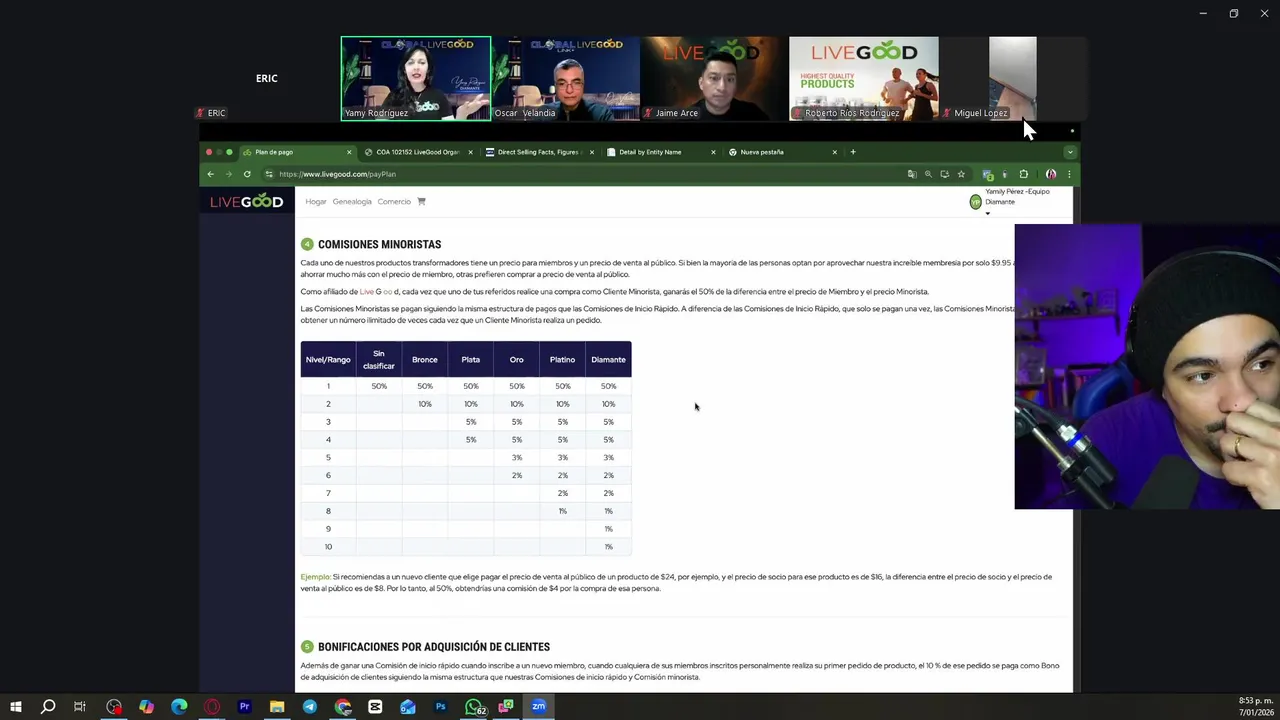The width and height of the screenshot is (1280, 720).
Task: Open the Outlook mail icon on taskbar
Action: pyautogui.click(x=408, y=707)
